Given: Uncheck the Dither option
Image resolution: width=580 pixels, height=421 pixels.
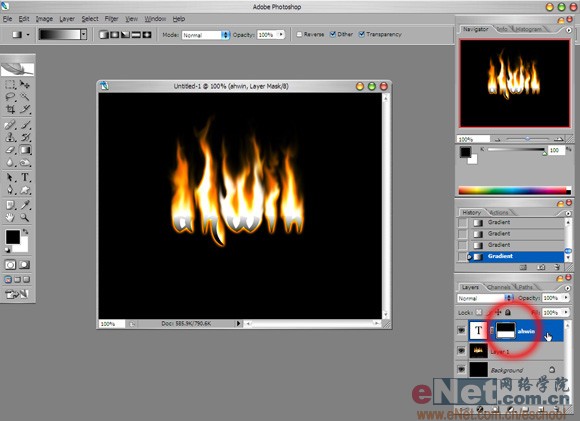Looking at the screenshot, I should (x=333, y=34).
